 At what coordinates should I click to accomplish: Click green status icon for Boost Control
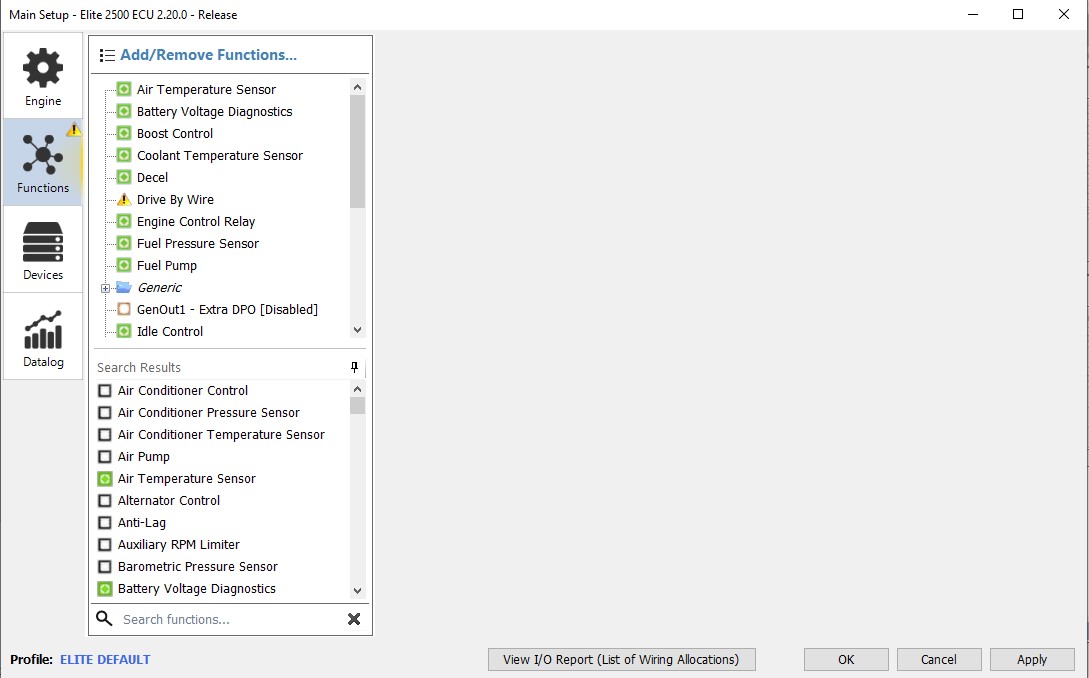[124, 133]
